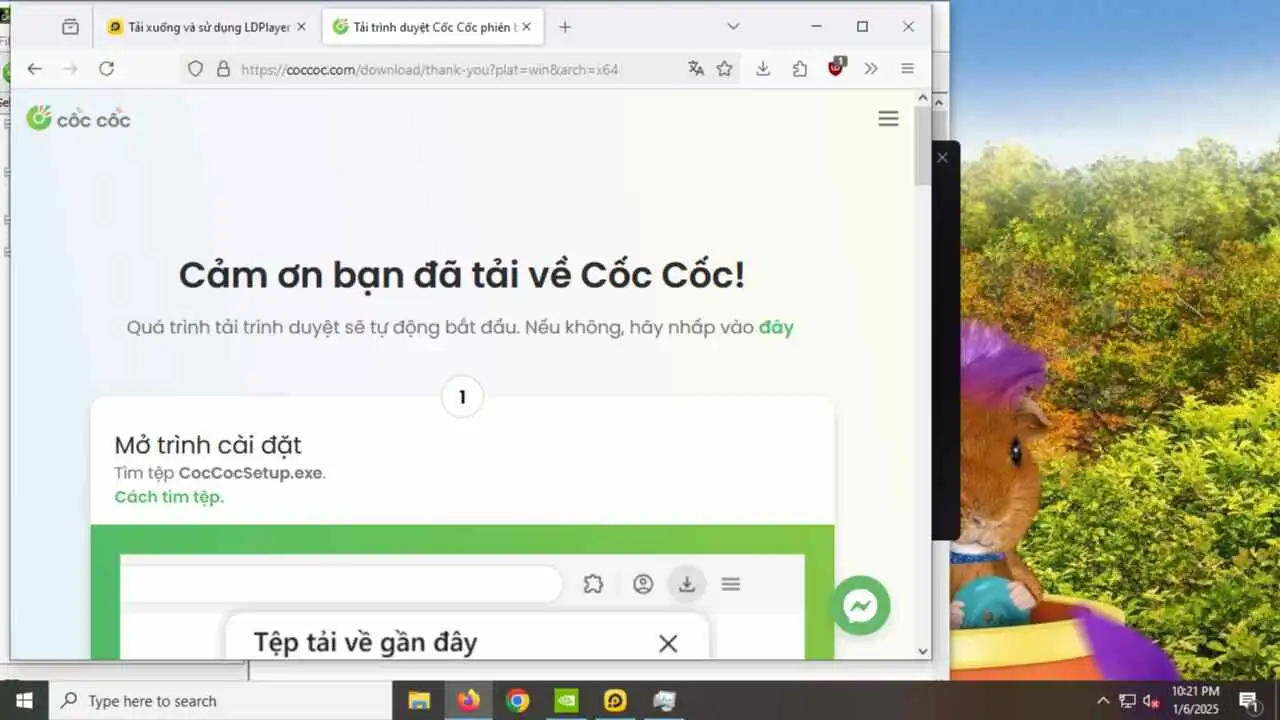Viewport: 1280px width, 720px height.
Task: Open the Firefox application menu
Action: click(x=908, y=69)
